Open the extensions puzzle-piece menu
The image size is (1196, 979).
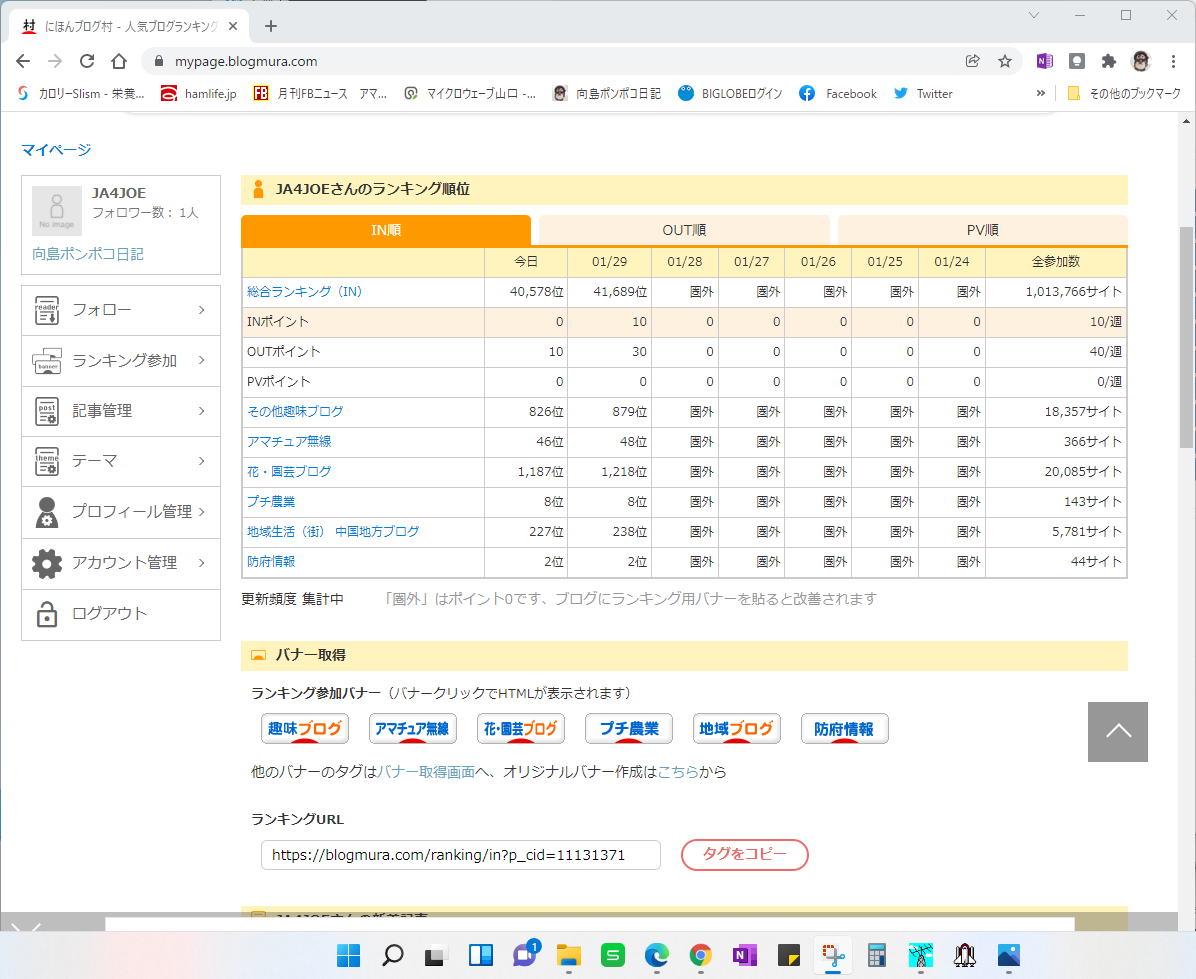1108,61
